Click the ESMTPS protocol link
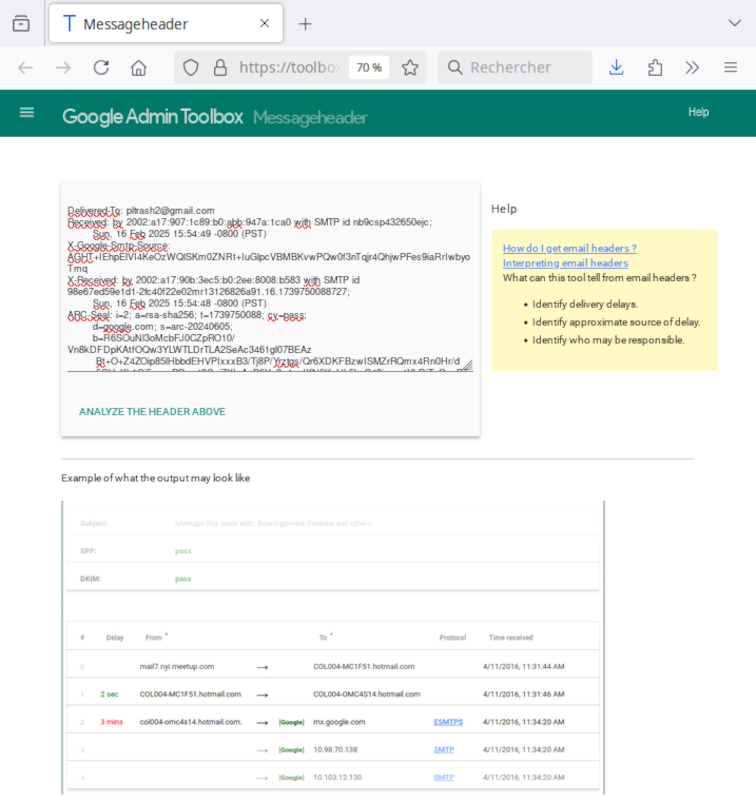The height and width of the screenshot is (802, 756). pyautogui.click(x=448, y=722)
